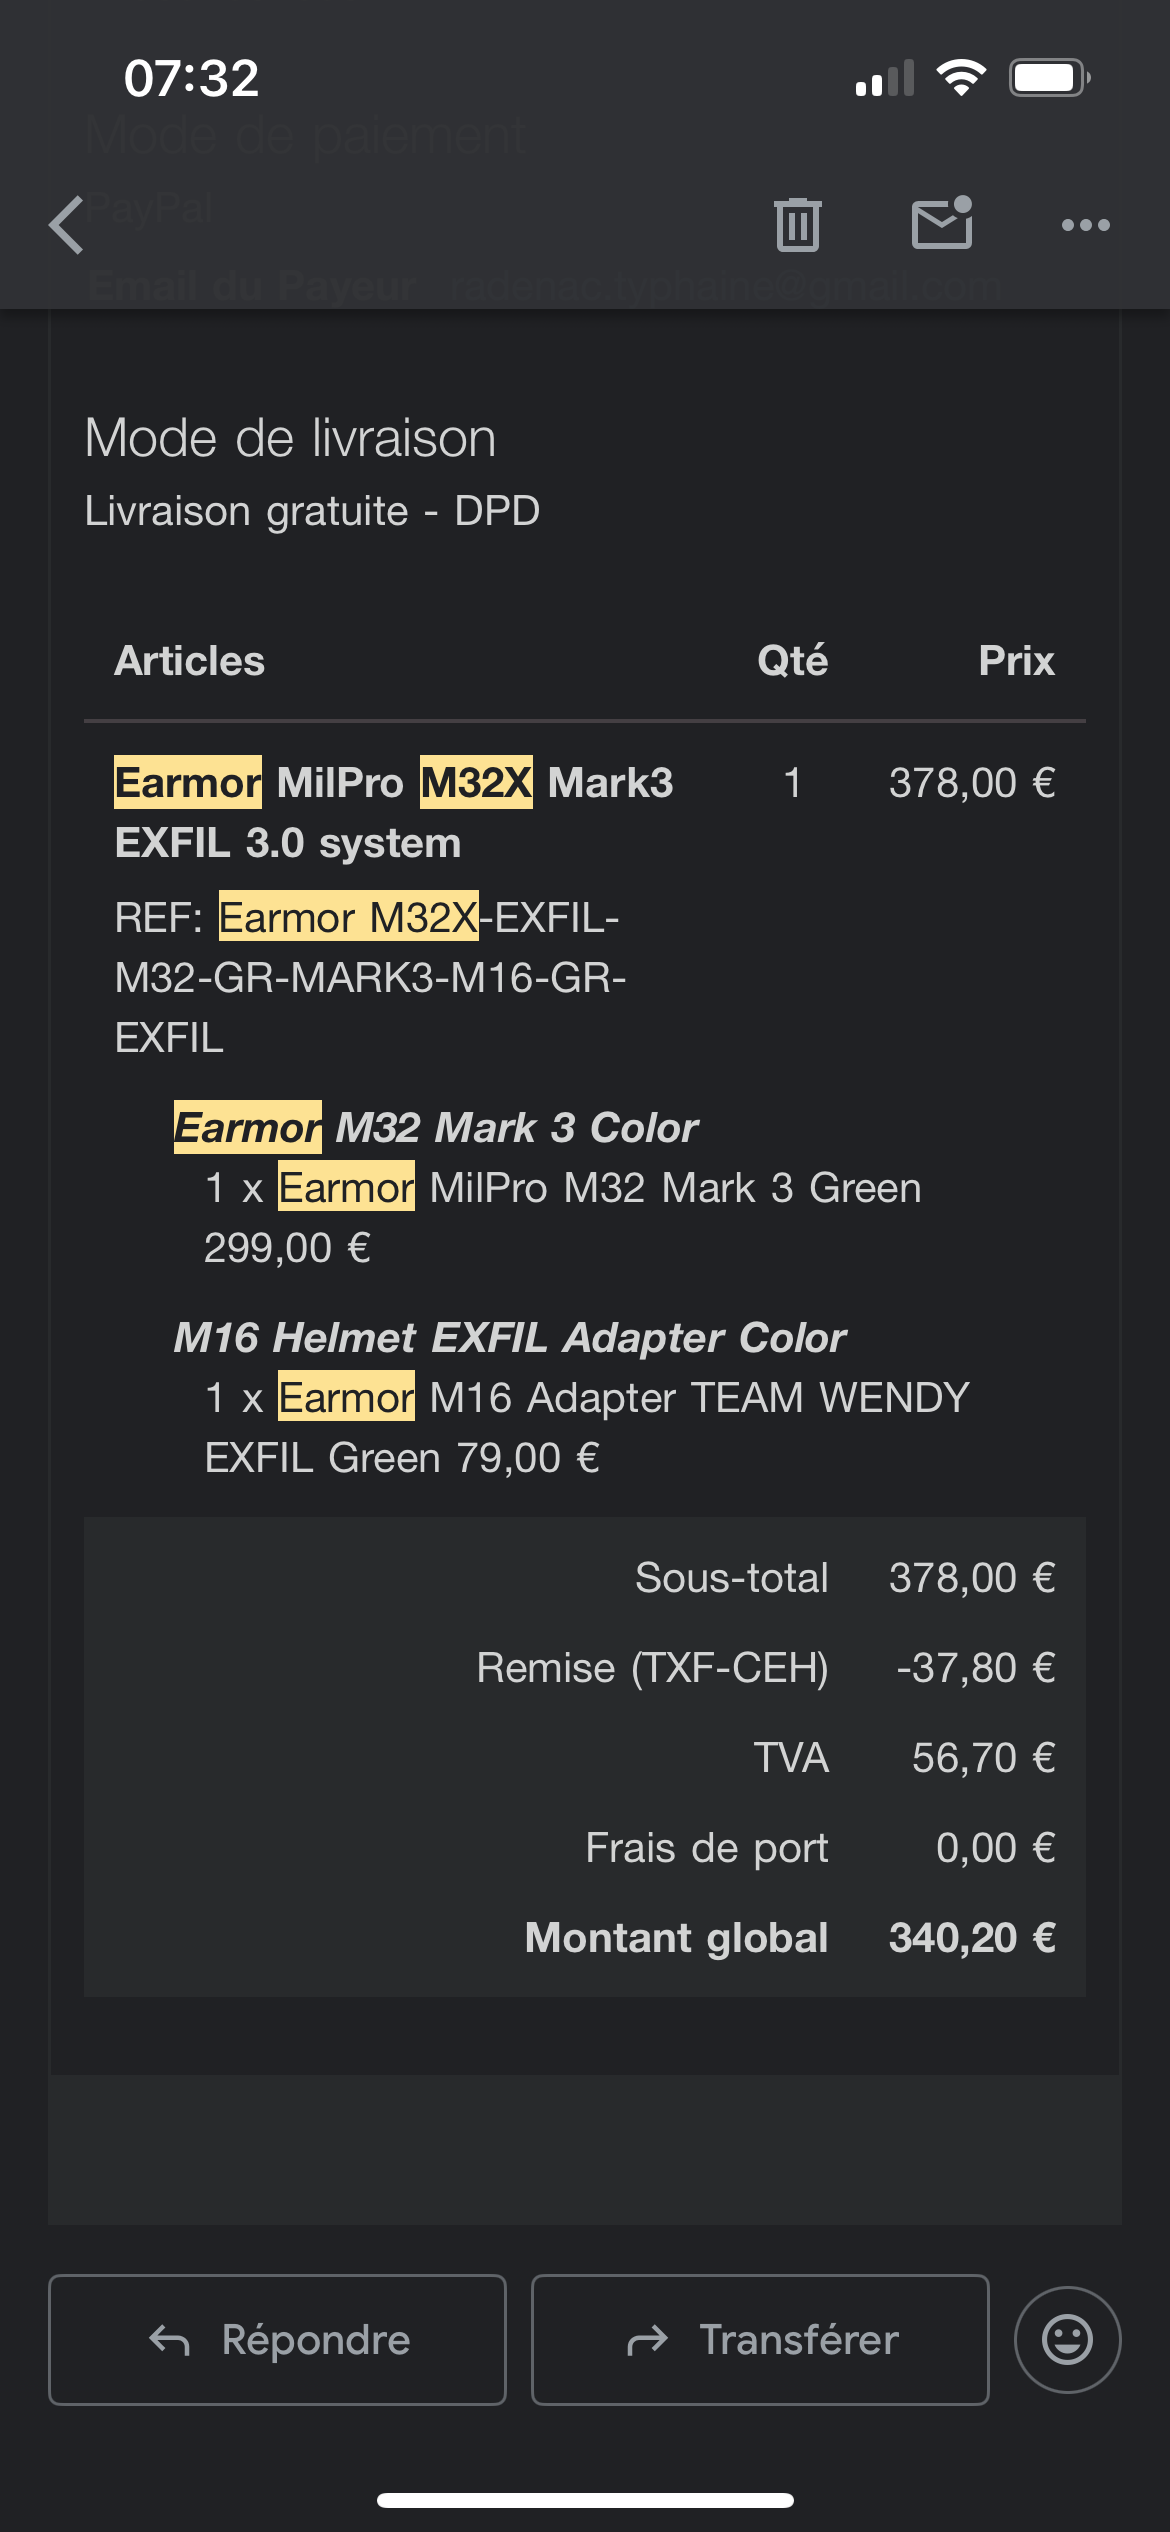Image resolution: width=1170 pixels, height=2532 pixels.
Task: Tap the cellular signal bars
Action: pos(885,79)
